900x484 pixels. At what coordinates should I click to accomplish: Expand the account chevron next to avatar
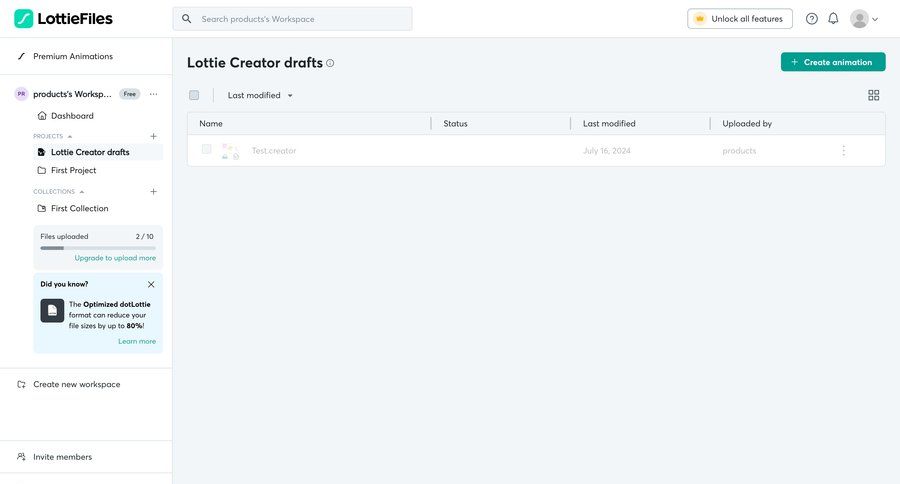tap(875, 20)
